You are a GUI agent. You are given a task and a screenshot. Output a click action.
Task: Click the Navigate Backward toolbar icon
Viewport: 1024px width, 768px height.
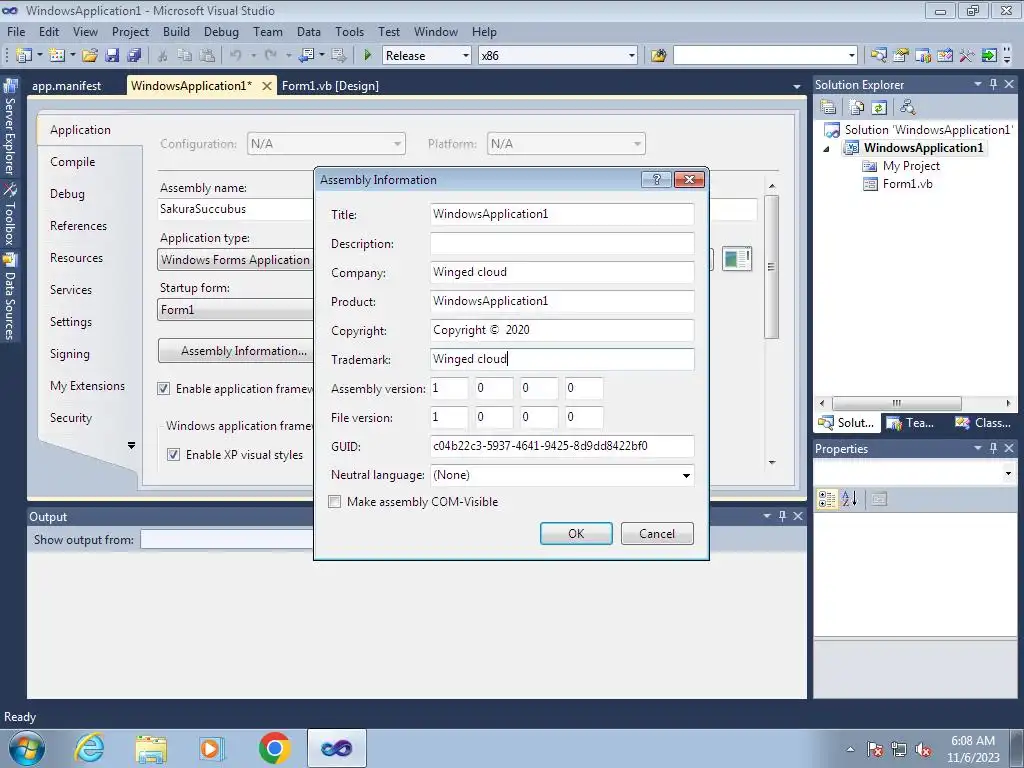tap(306, 56)
